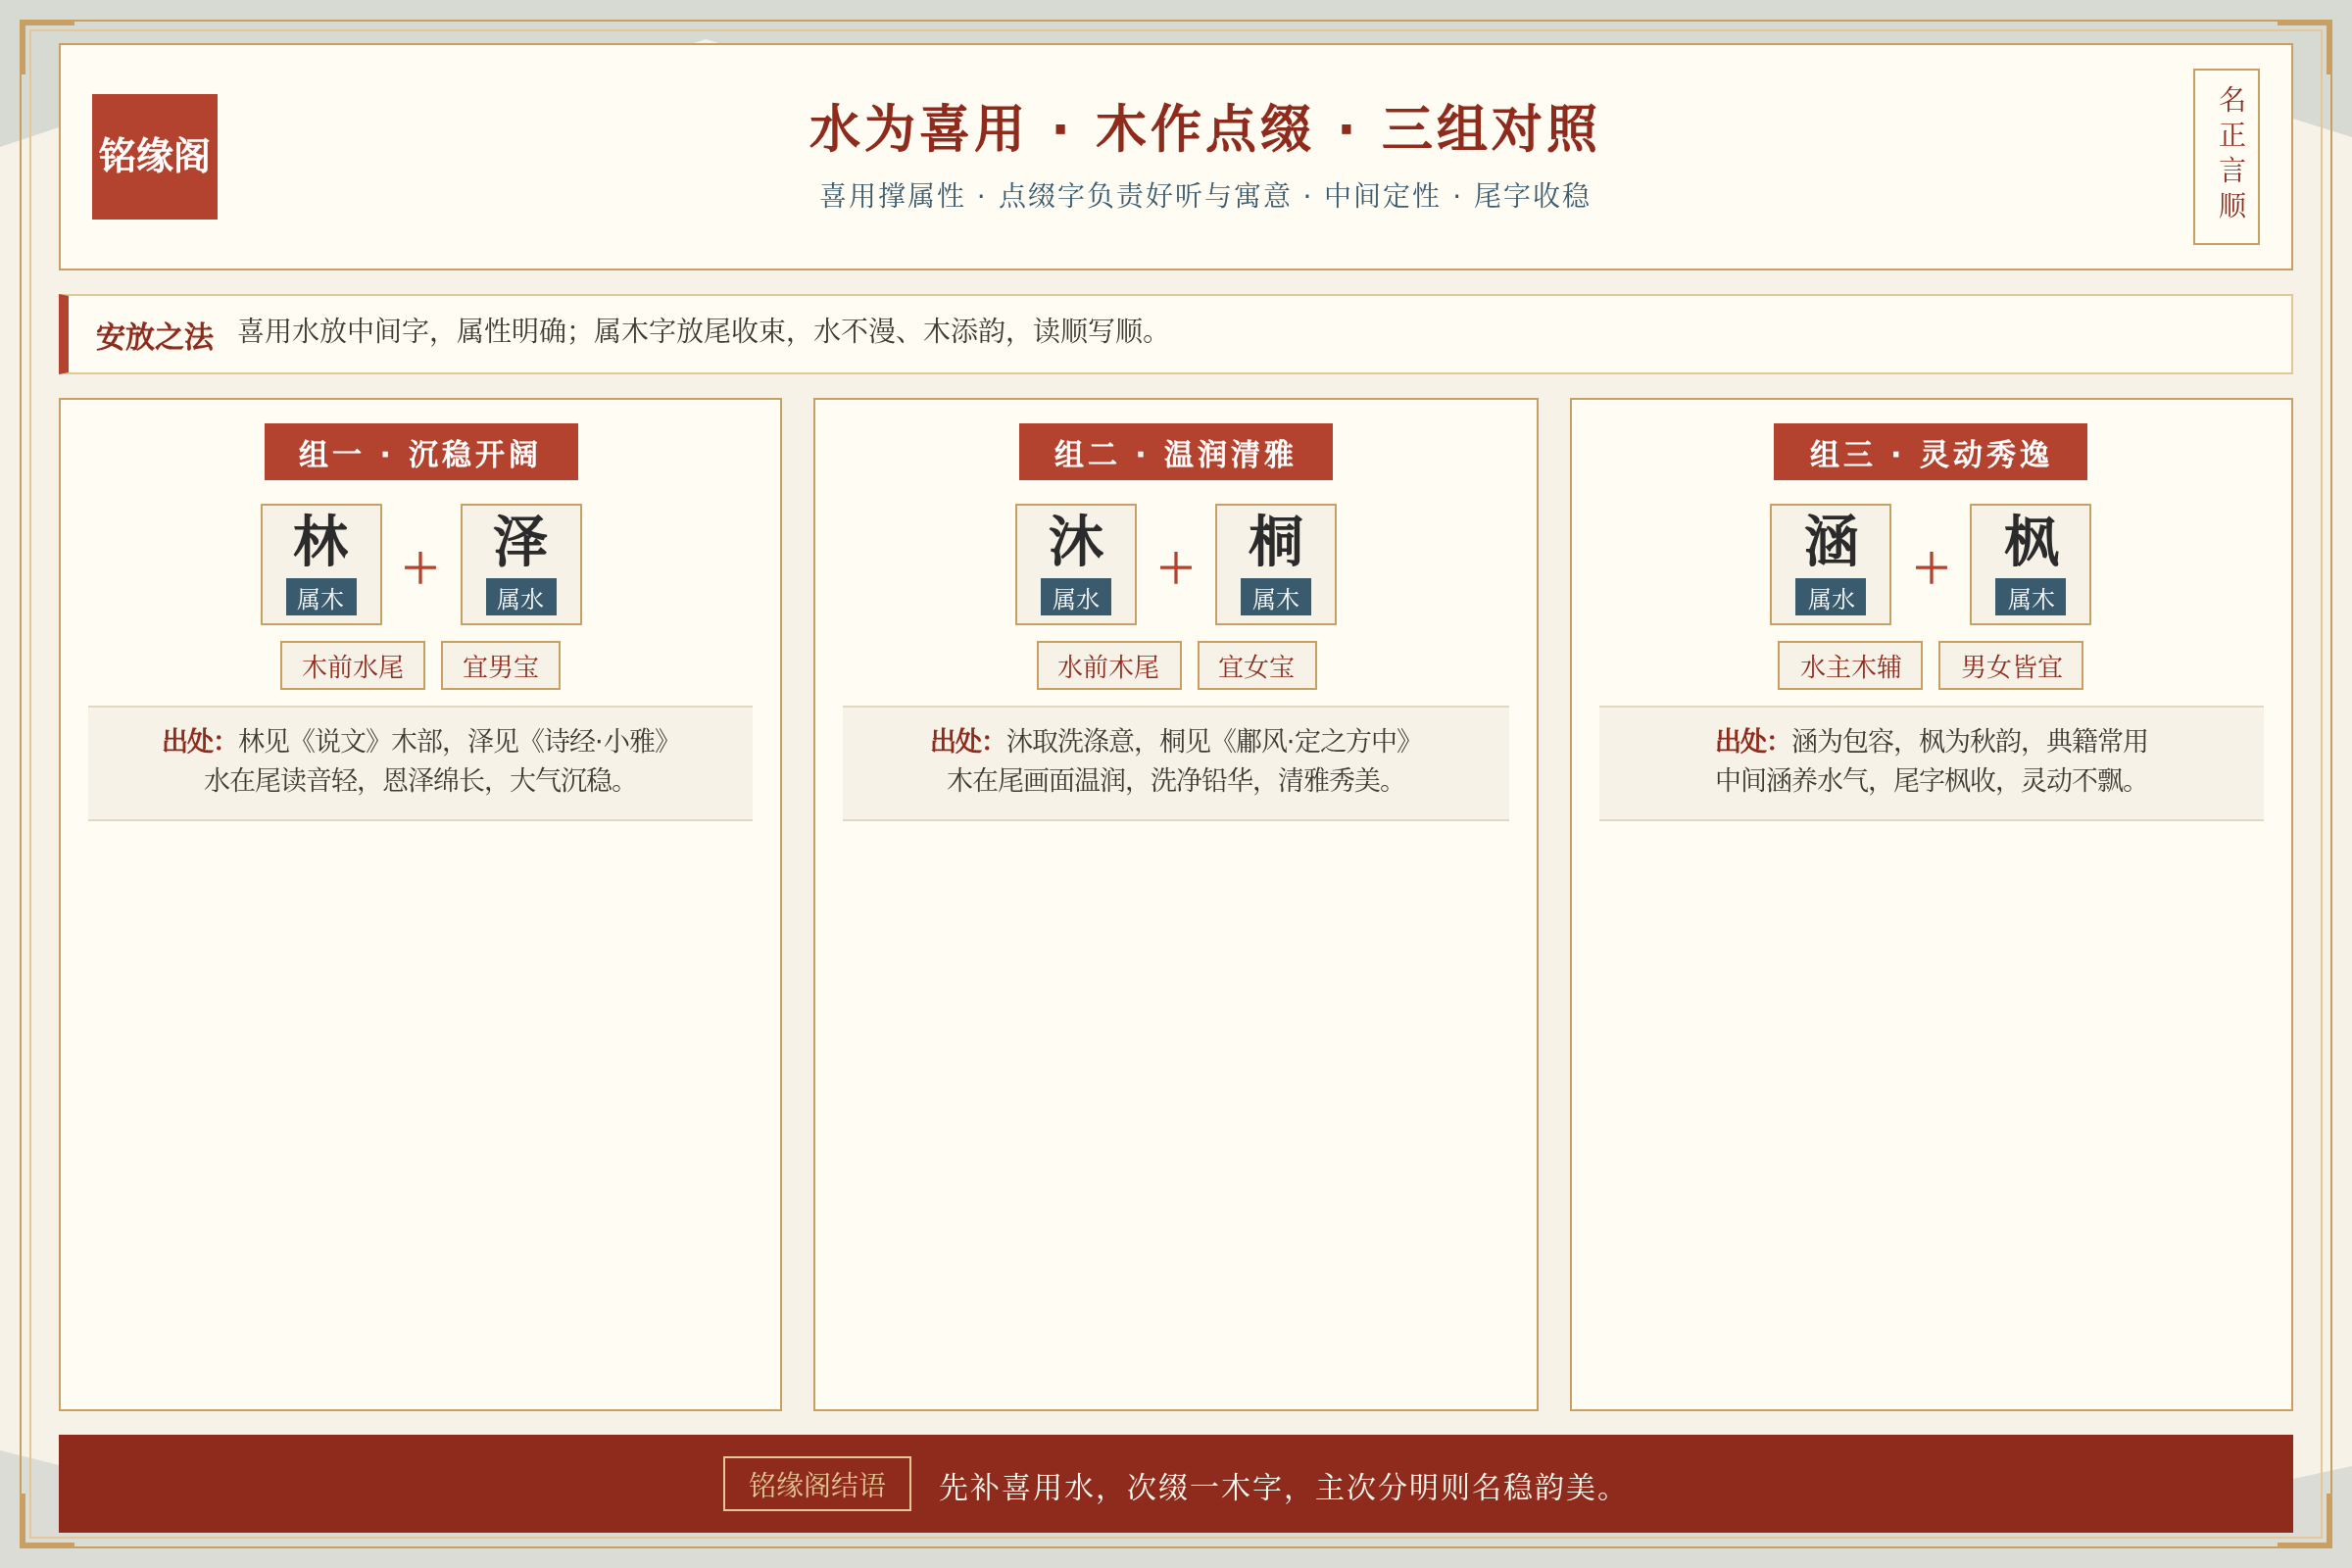Screen dimensions: 2352x1568
Task: Click the 枫 character tile
Action: [x=2030, y=564]
